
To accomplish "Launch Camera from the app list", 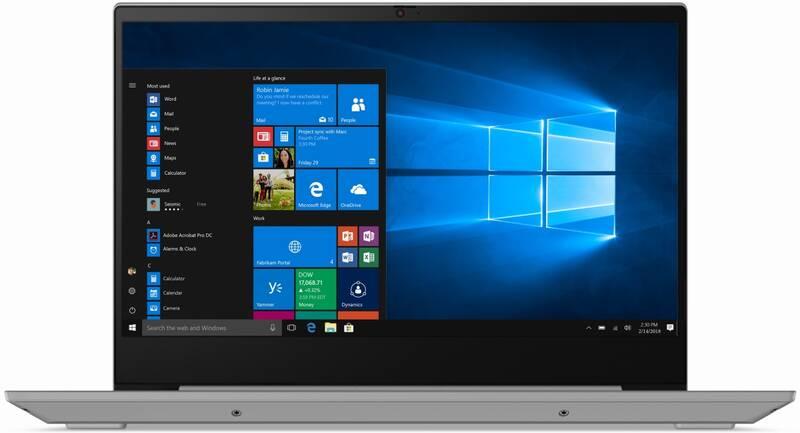I will (x=164, y=308).
